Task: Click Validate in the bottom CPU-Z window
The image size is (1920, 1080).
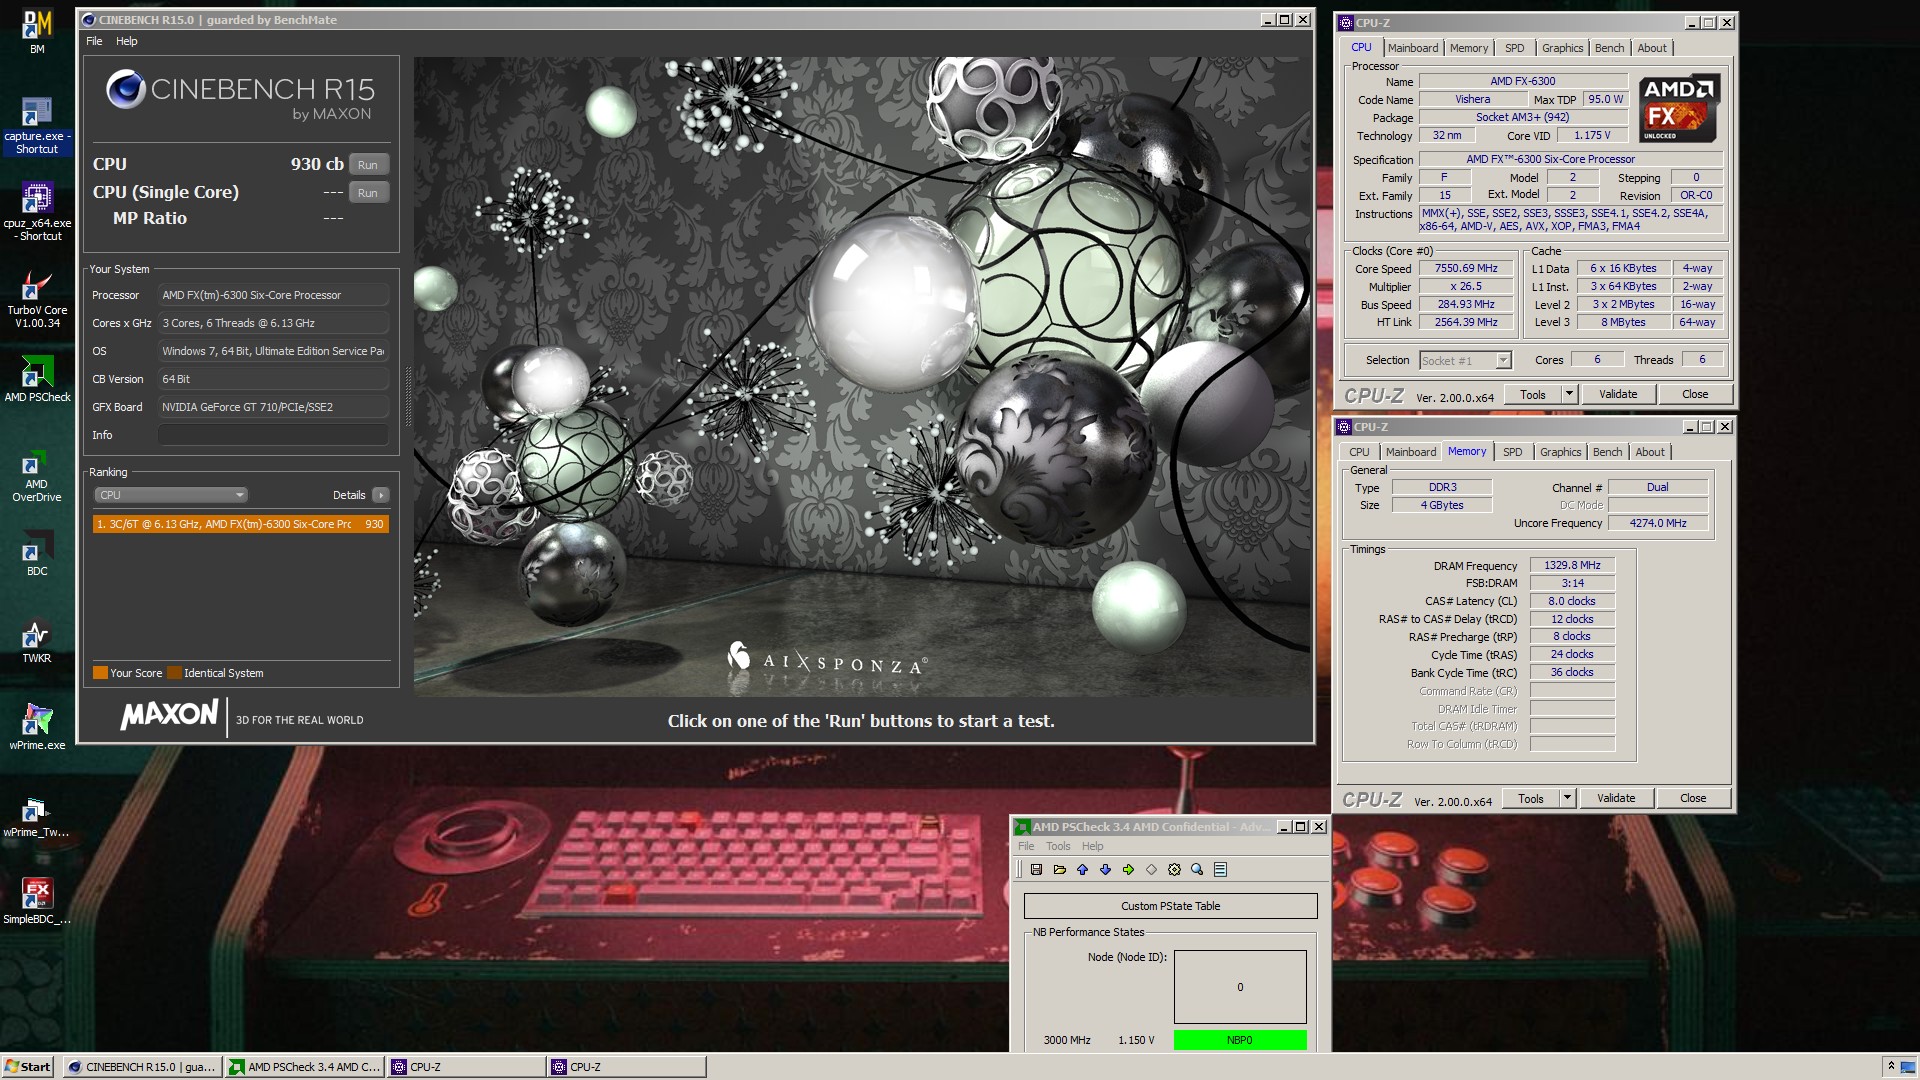Action: (1615, 798)
